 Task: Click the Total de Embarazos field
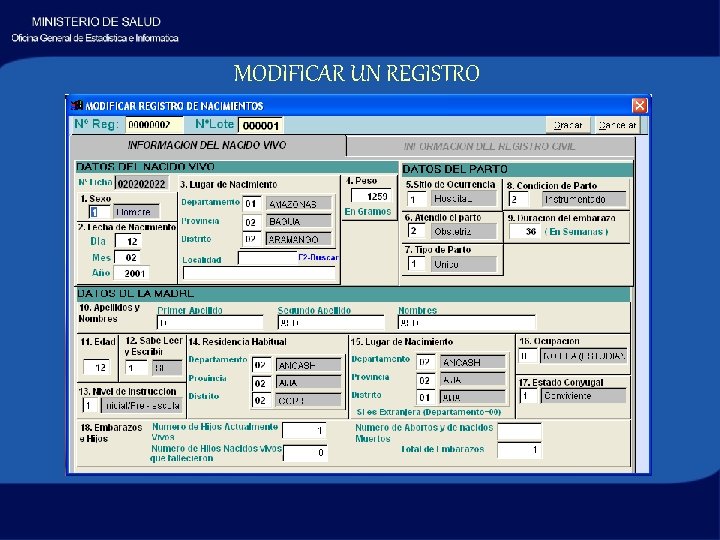click(x=519, y=450)
